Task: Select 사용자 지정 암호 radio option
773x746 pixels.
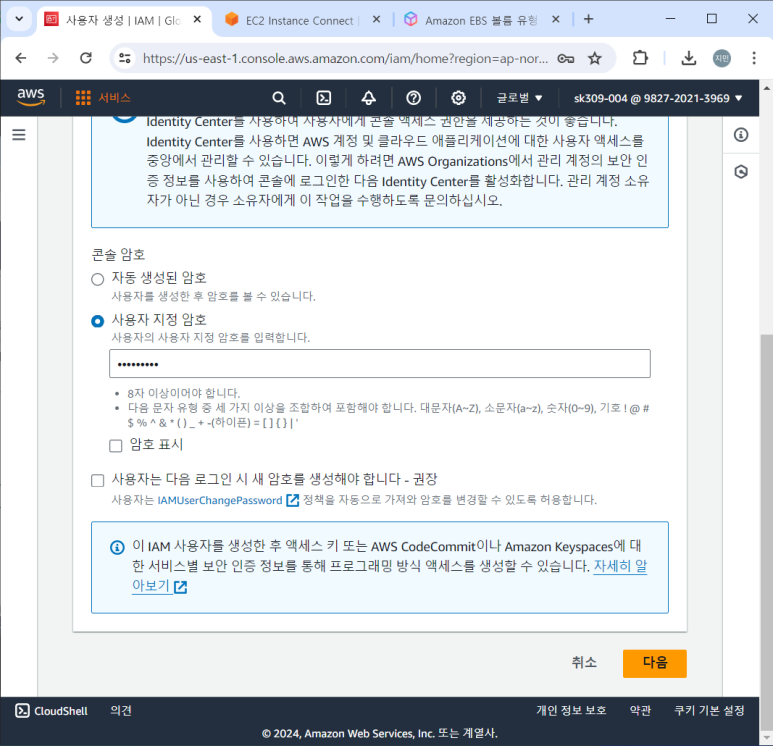Action: click(x=98, y=321)
